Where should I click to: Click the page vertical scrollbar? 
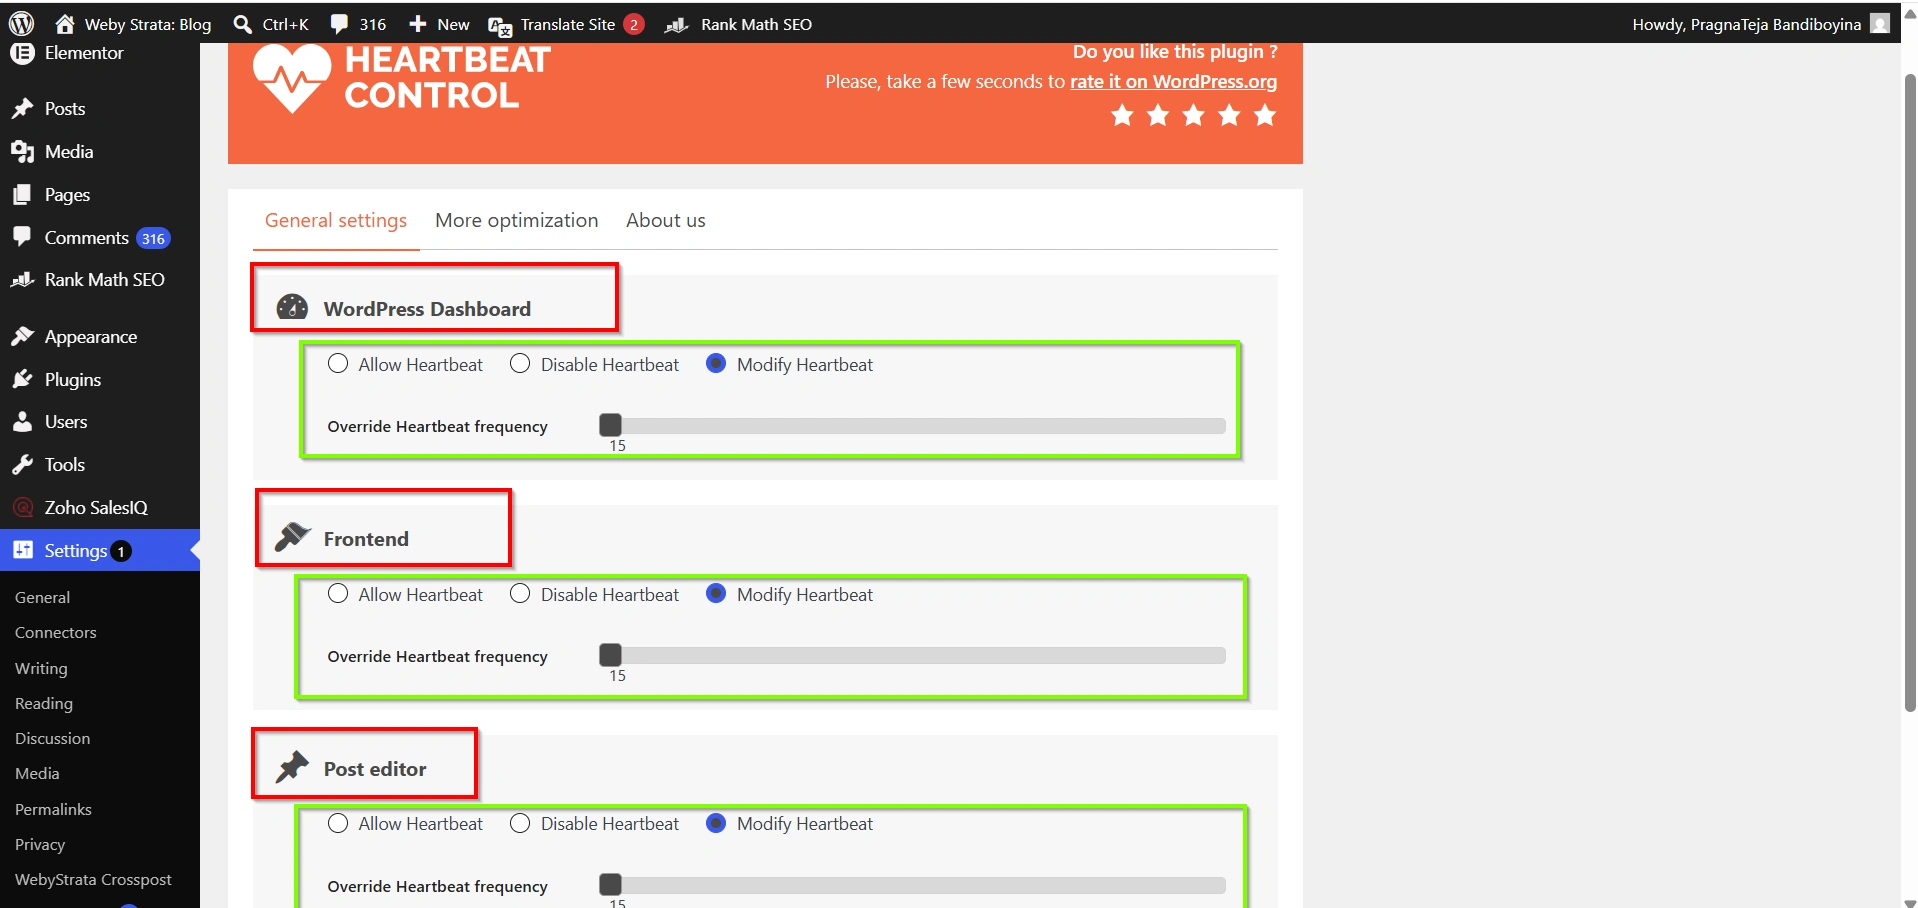coord(1910,393)
